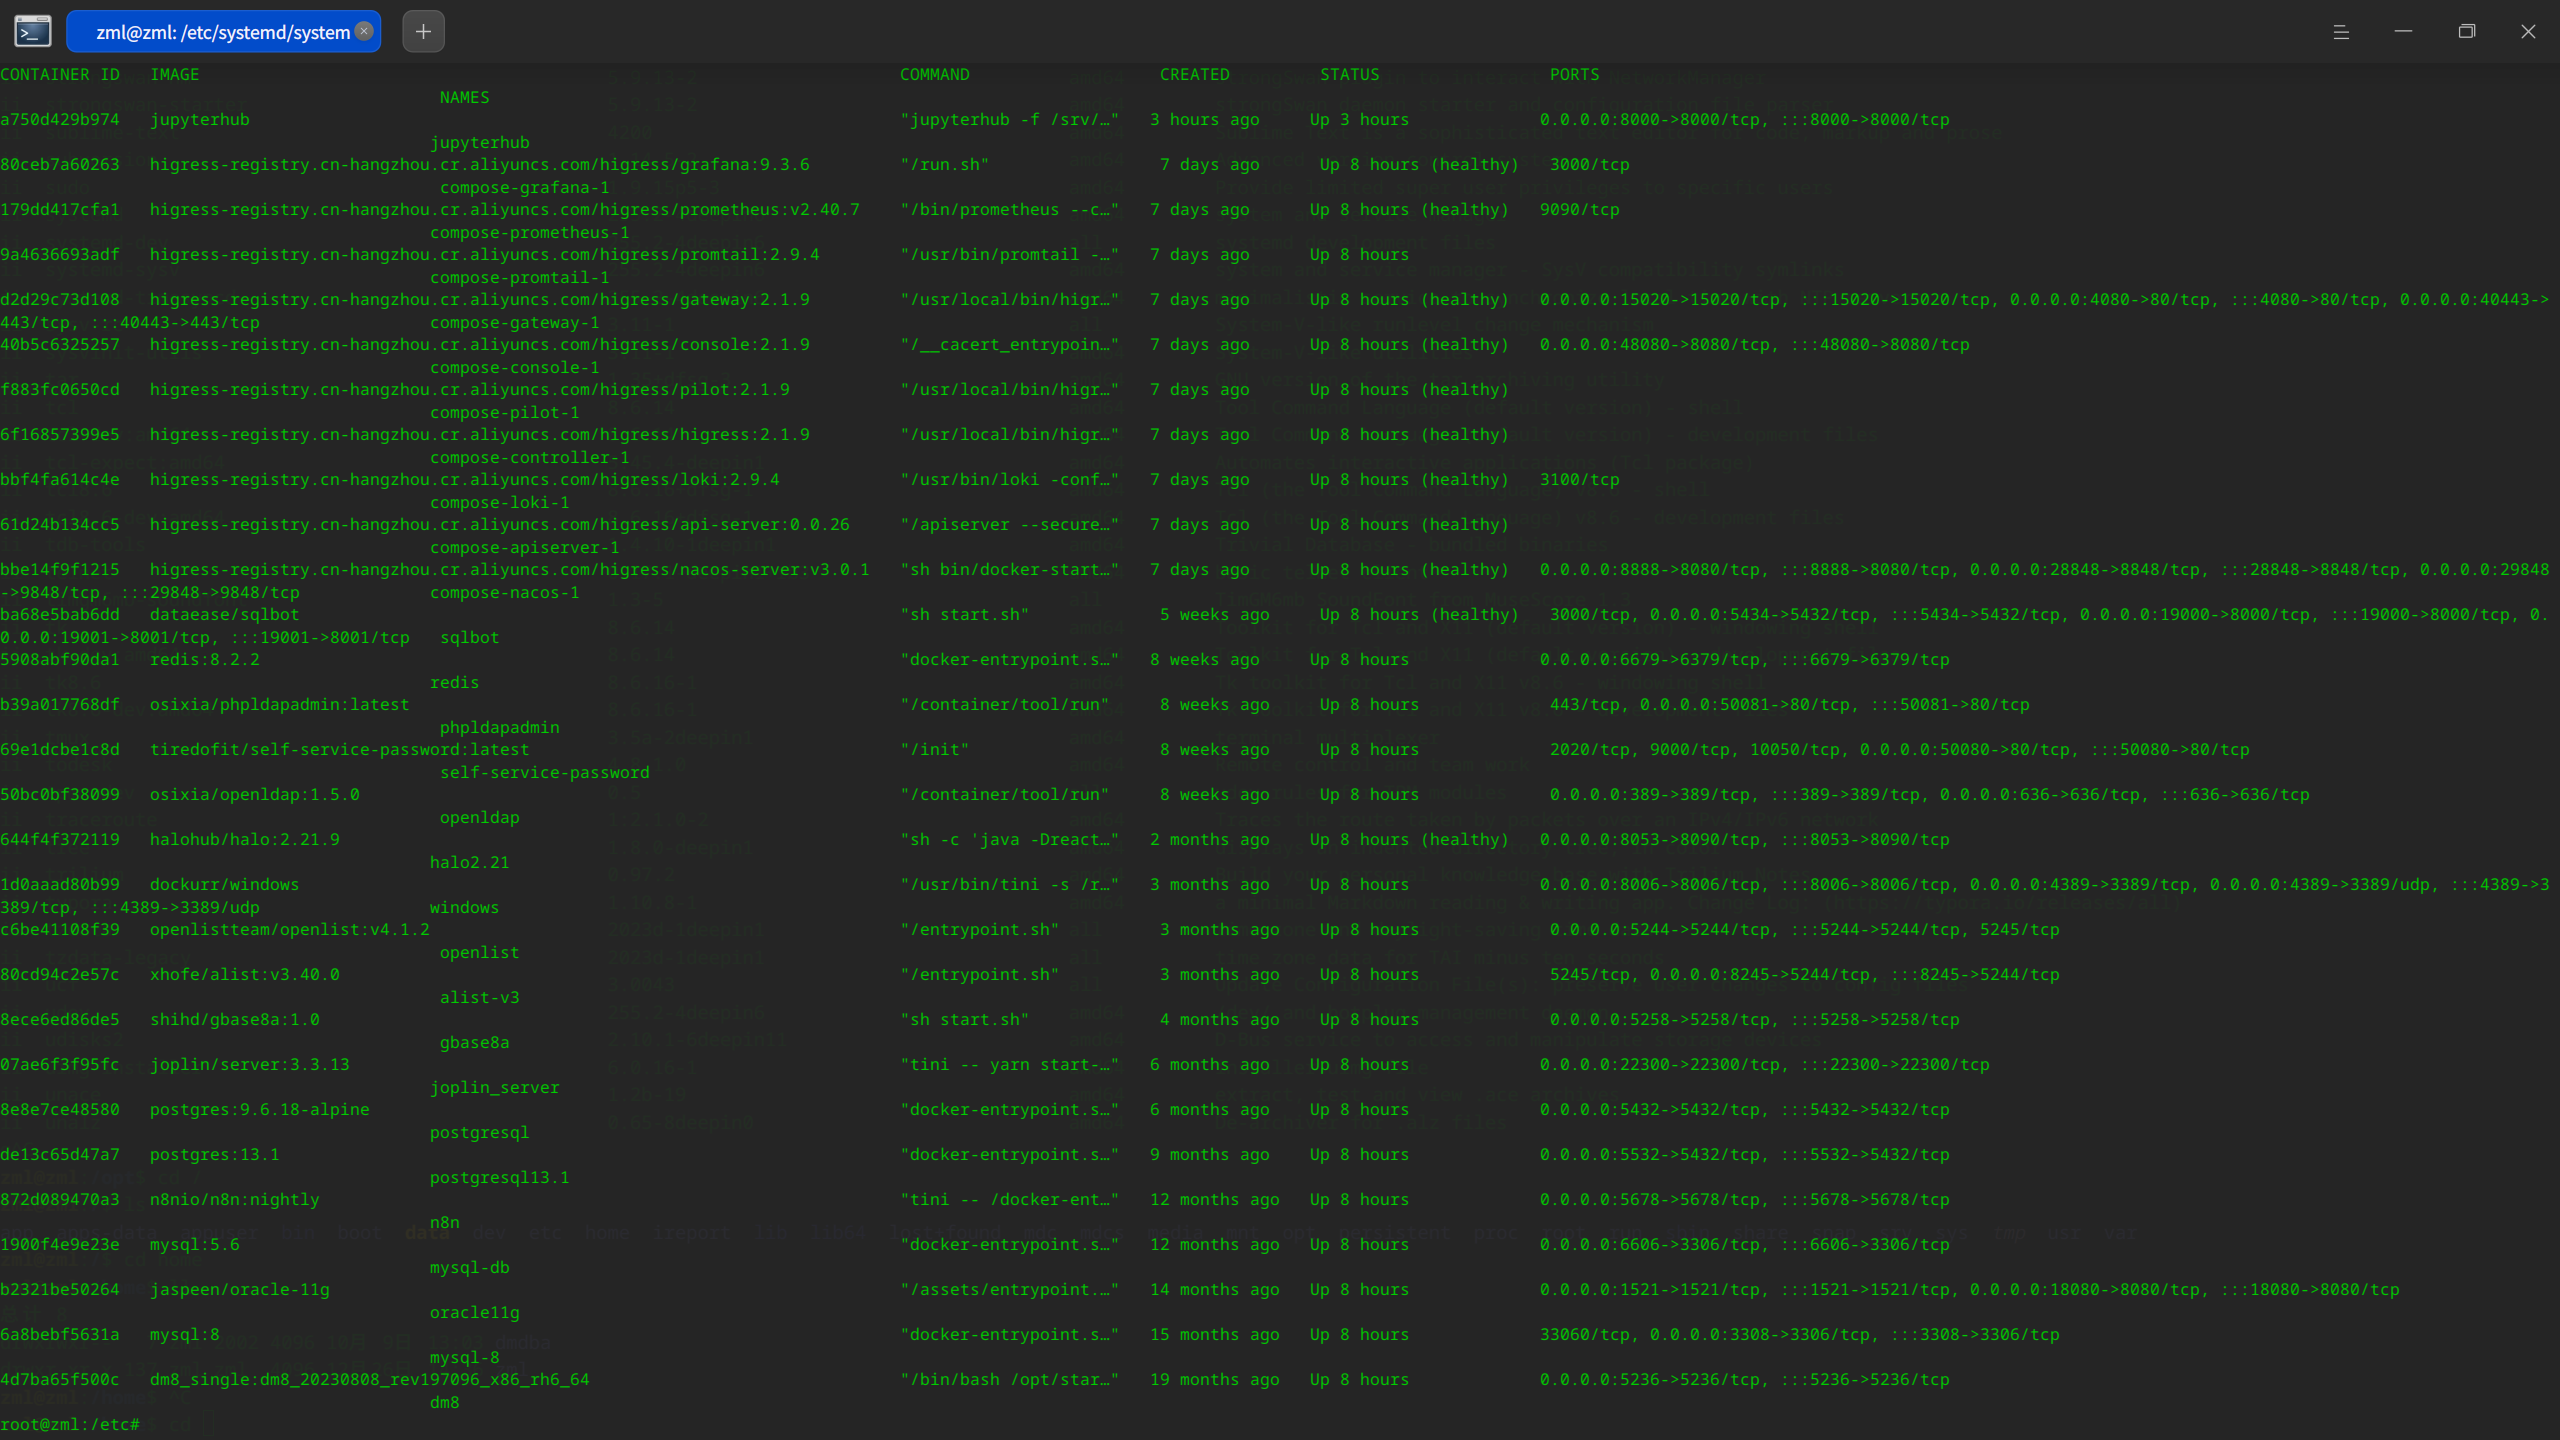
Task: Restore down the terminal window
Action: pos(2466,32)
